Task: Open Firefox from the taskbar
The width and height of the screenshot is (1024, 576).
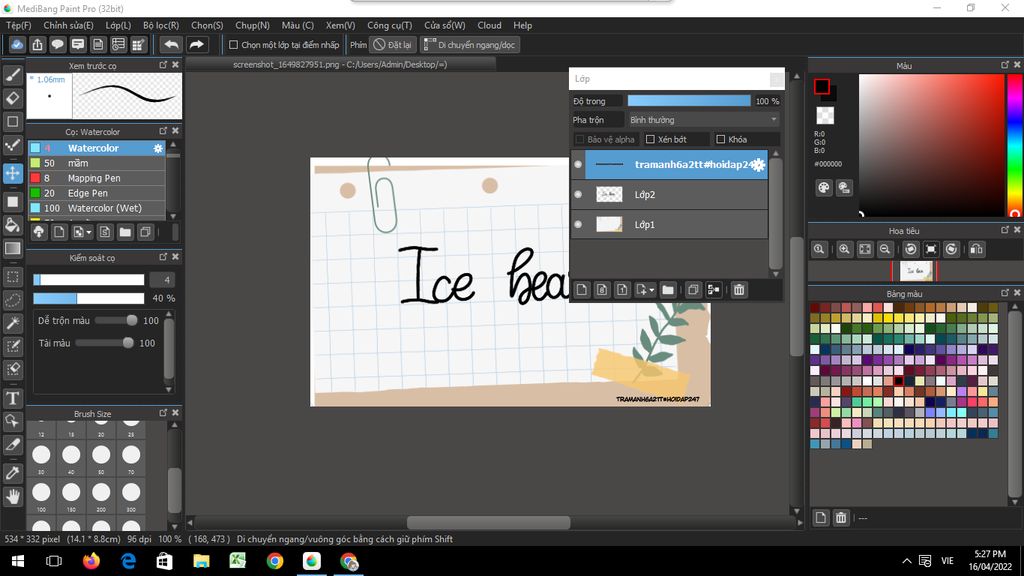Action: pos(91,561)
